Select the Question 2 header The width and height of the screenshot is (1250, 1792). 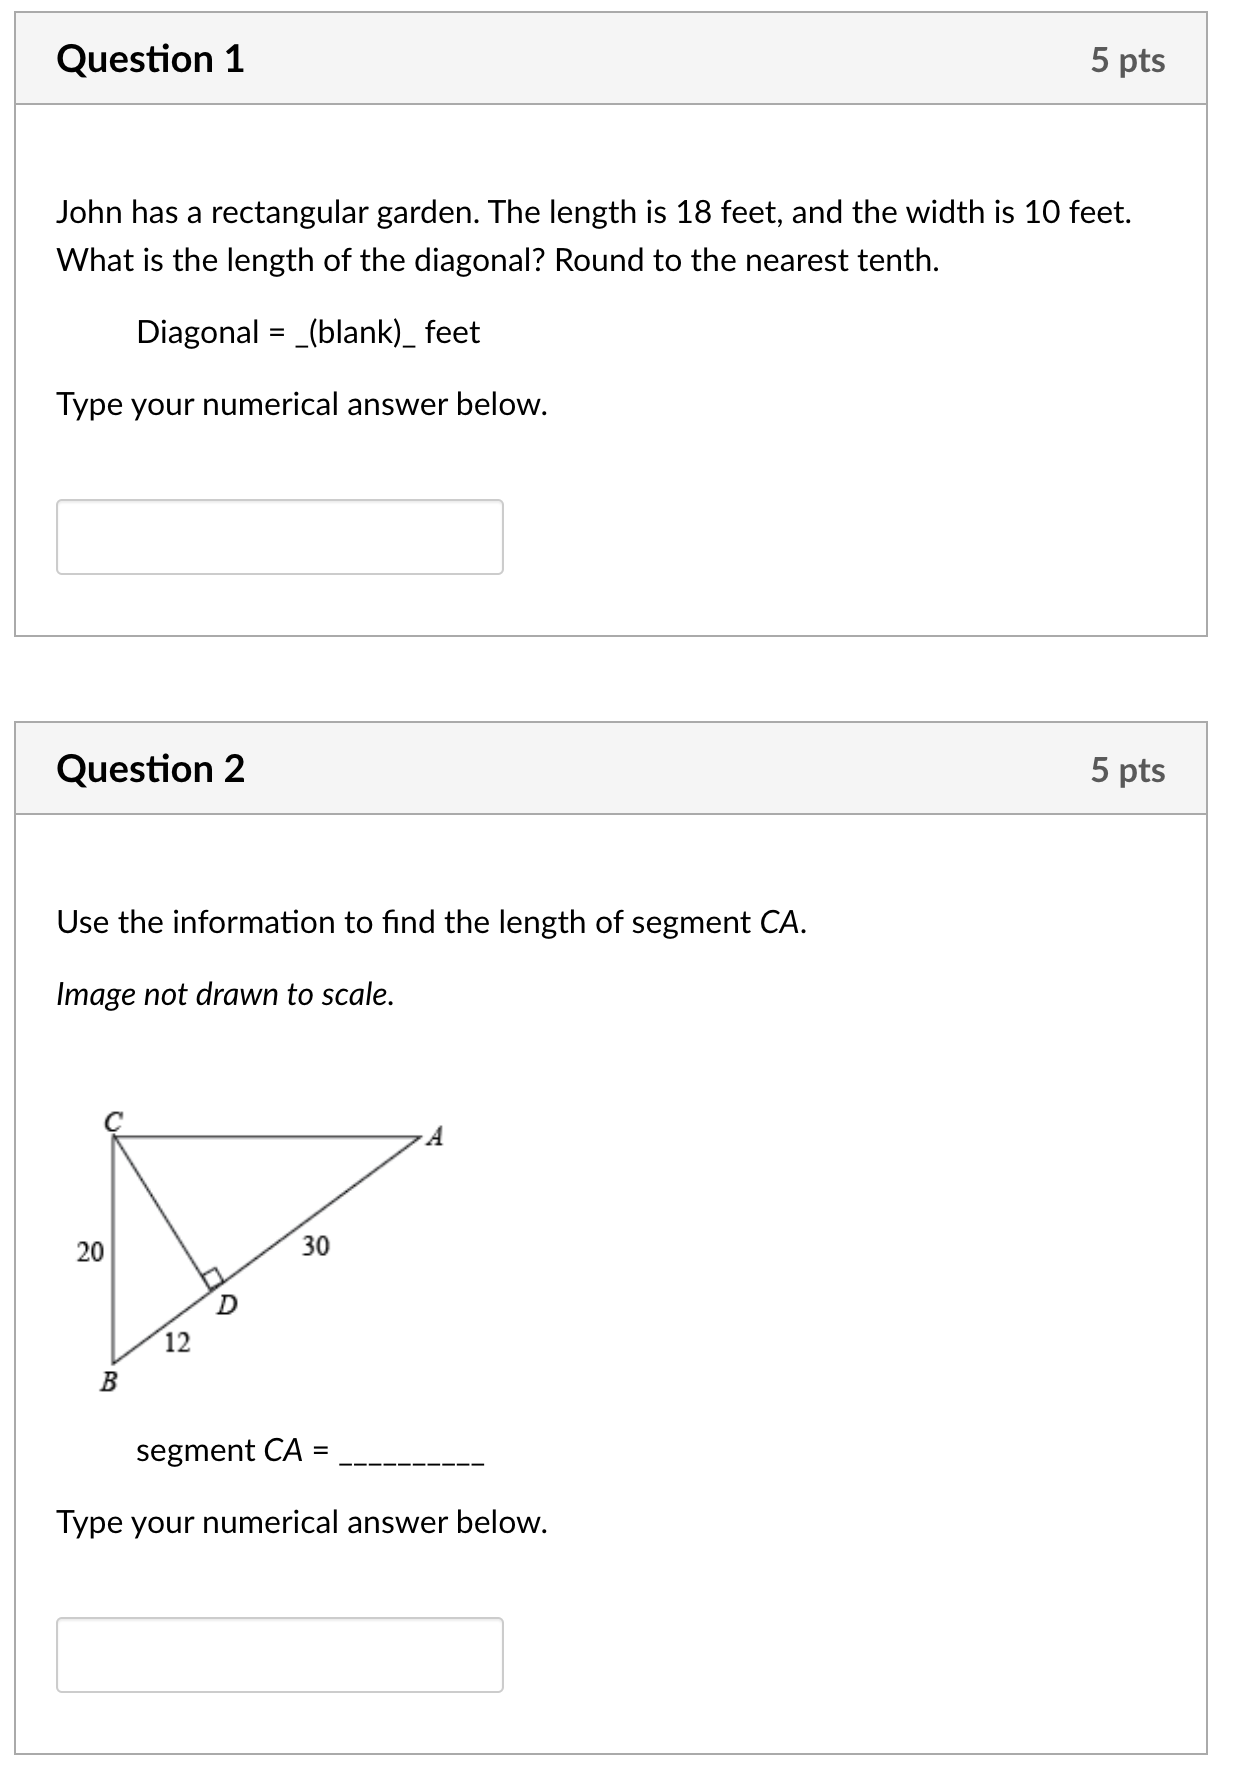point(150,770)
